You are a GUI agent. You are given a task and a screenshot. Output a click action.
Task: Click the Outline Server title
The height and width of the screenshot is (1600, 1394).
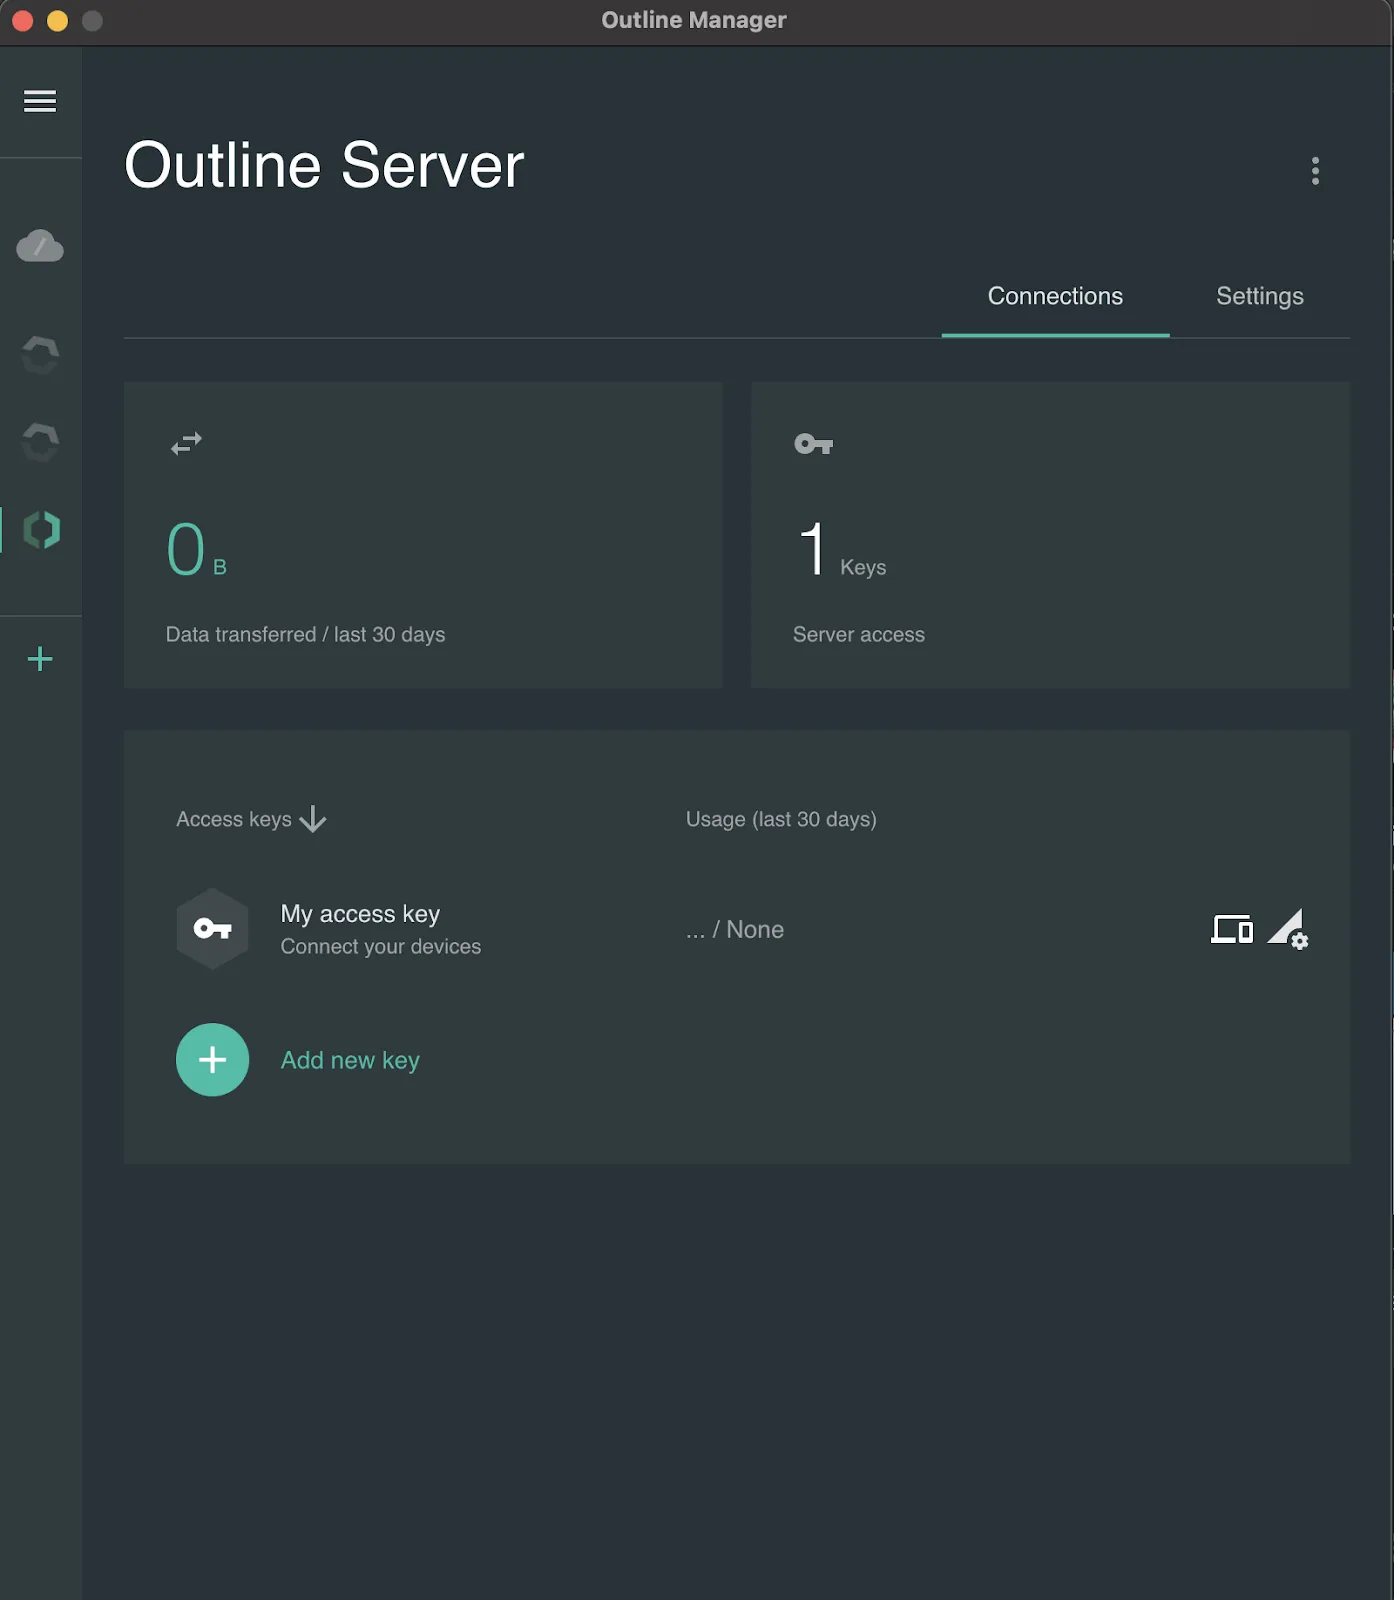tap(324, 165)
